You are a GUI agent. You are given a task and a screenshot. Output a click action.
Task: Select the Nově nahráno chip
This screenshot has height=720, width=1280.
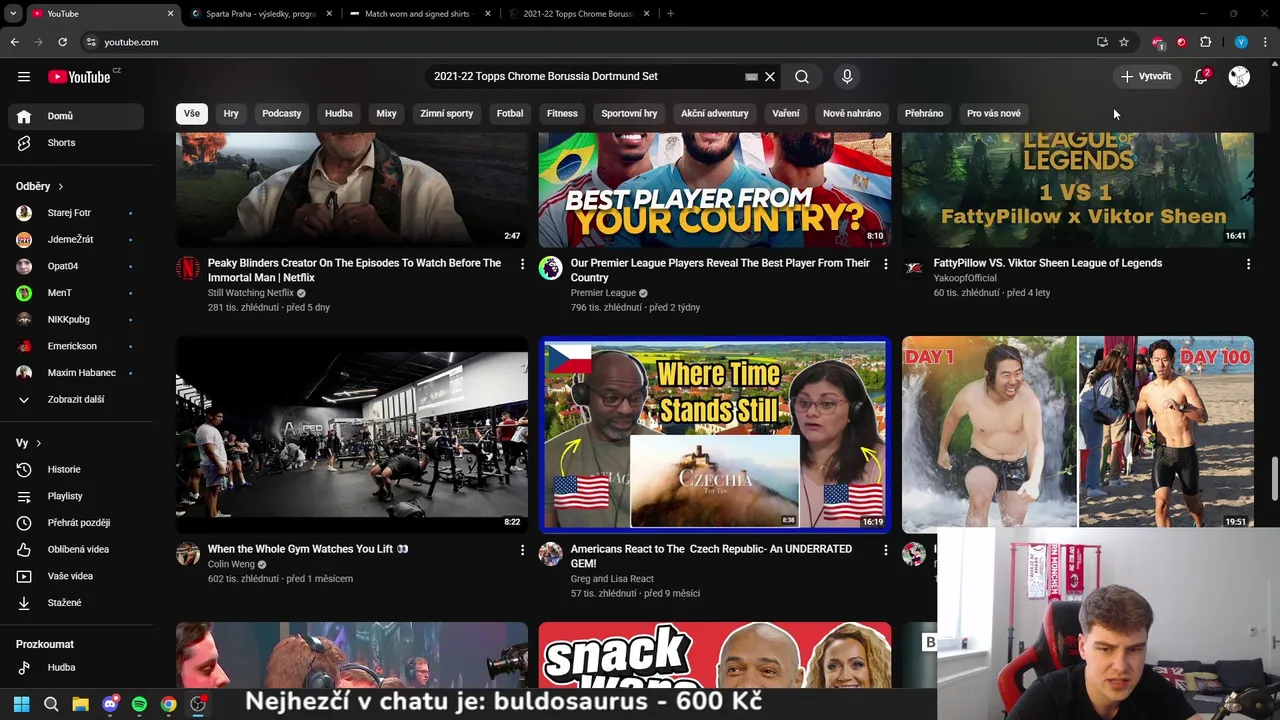852,113
